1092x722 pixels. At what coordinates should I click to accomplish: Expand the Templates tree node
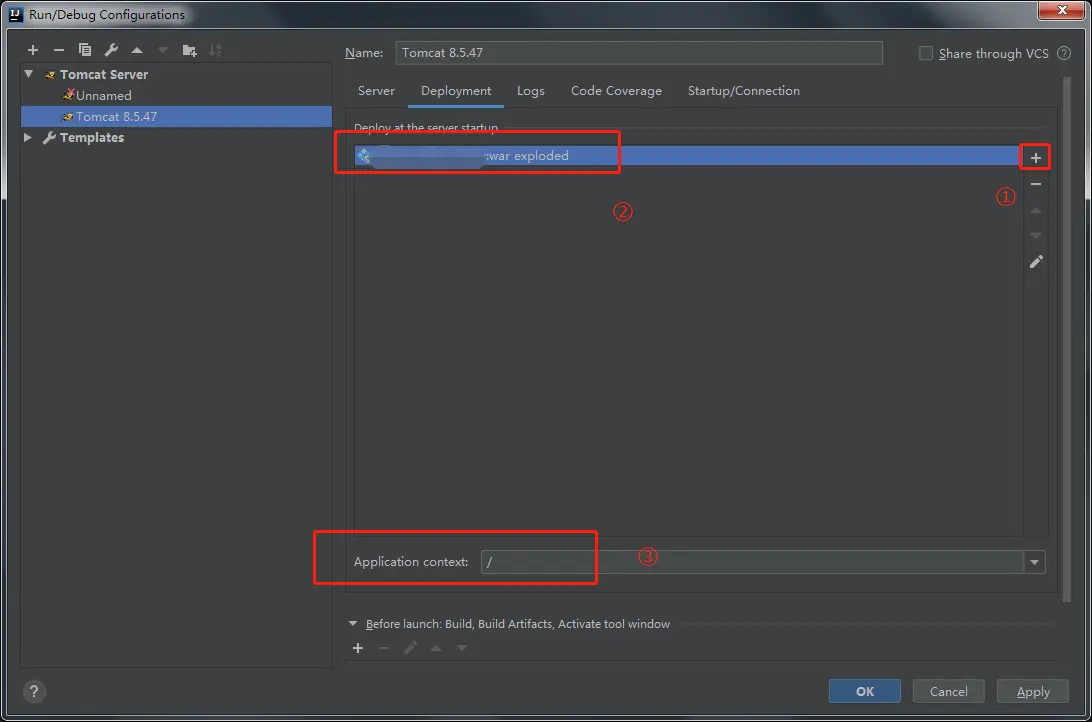click(28, 137)
